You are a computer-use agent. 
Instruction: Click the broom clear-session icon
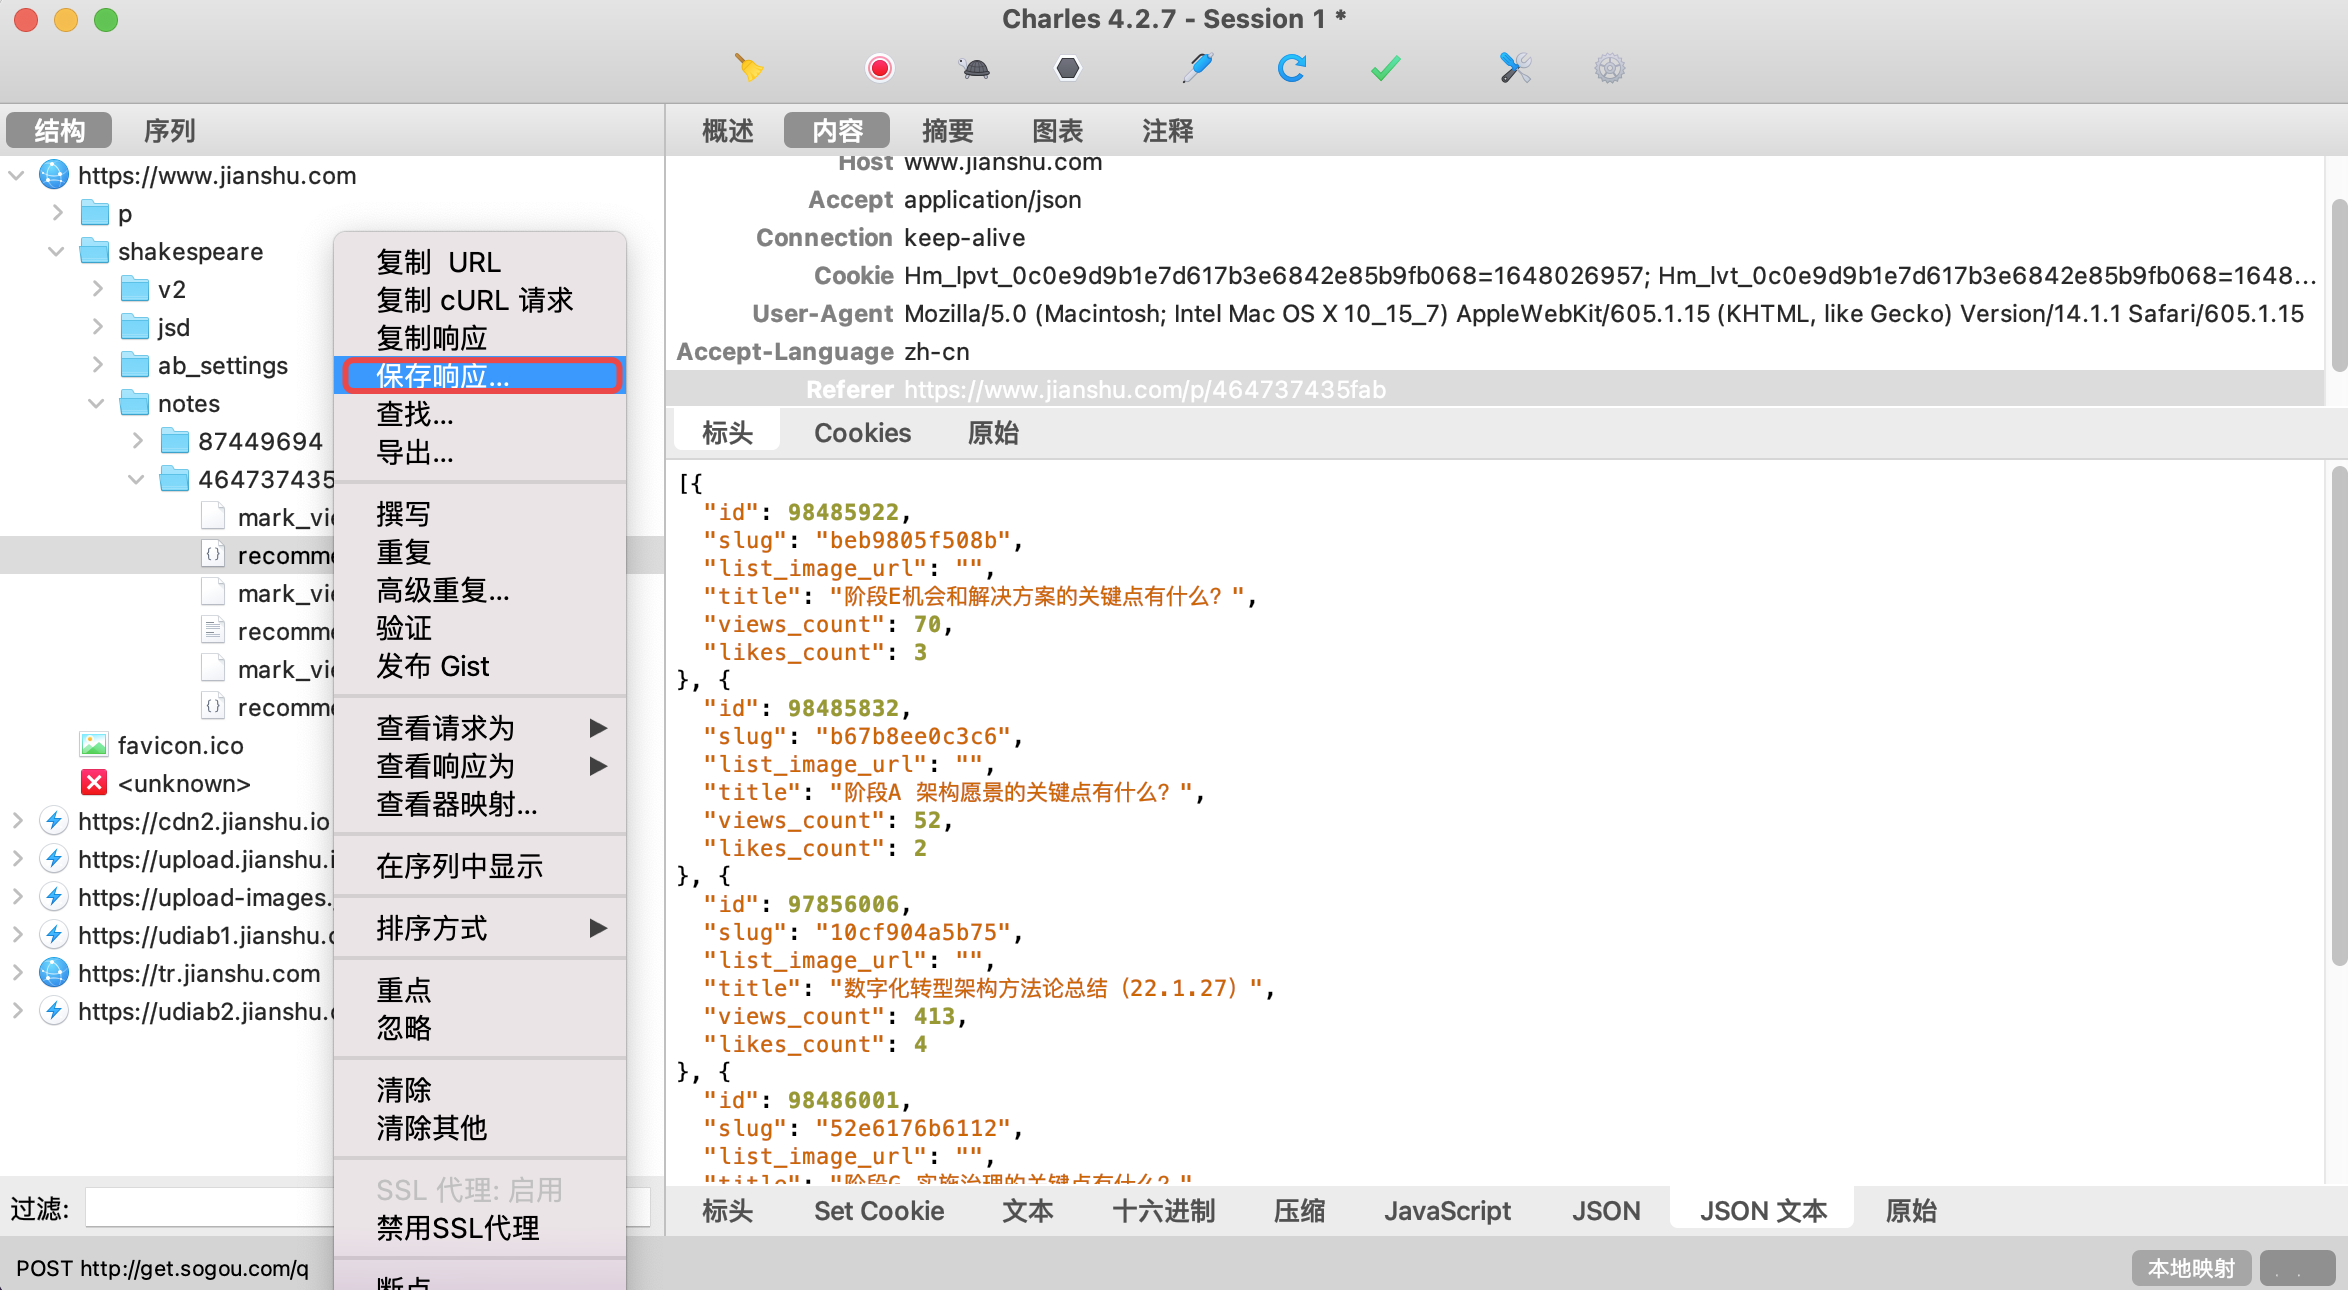(x=749, y=68)
